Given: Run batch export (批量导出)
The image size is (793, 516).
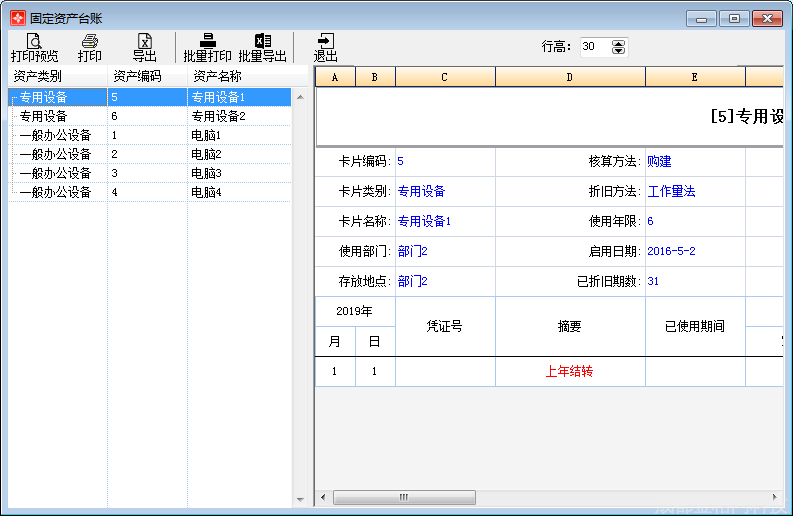Looking at the screenshot, I should (262, 47).
